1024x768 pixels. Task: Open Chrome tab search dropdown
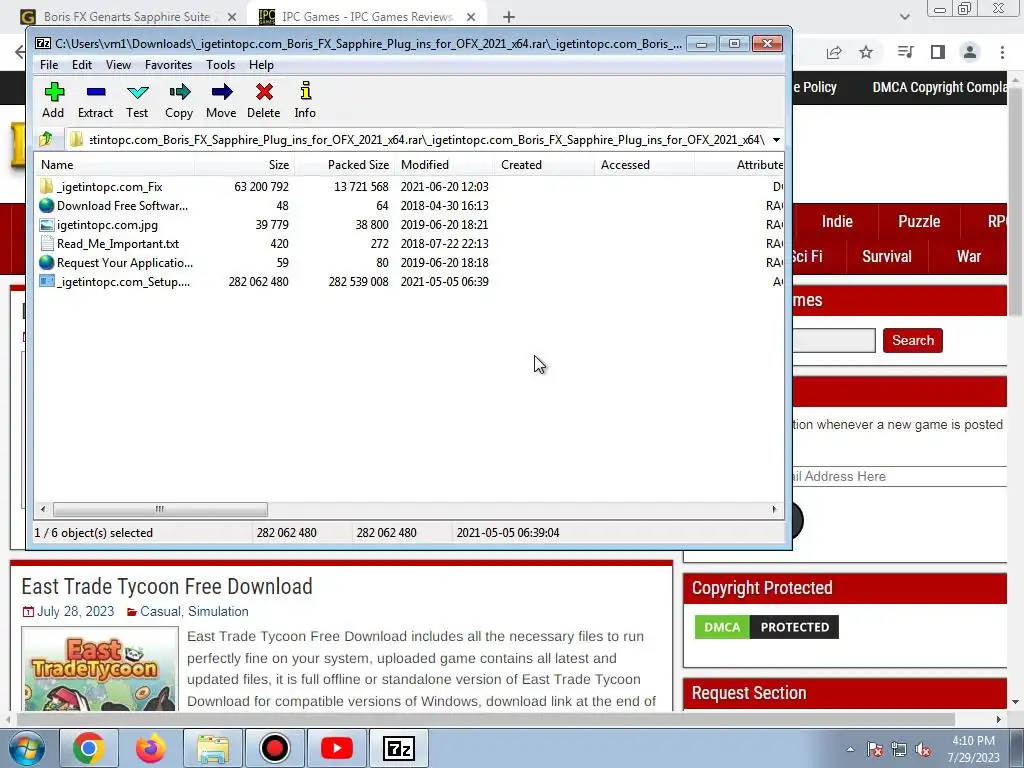pos(904,17)
